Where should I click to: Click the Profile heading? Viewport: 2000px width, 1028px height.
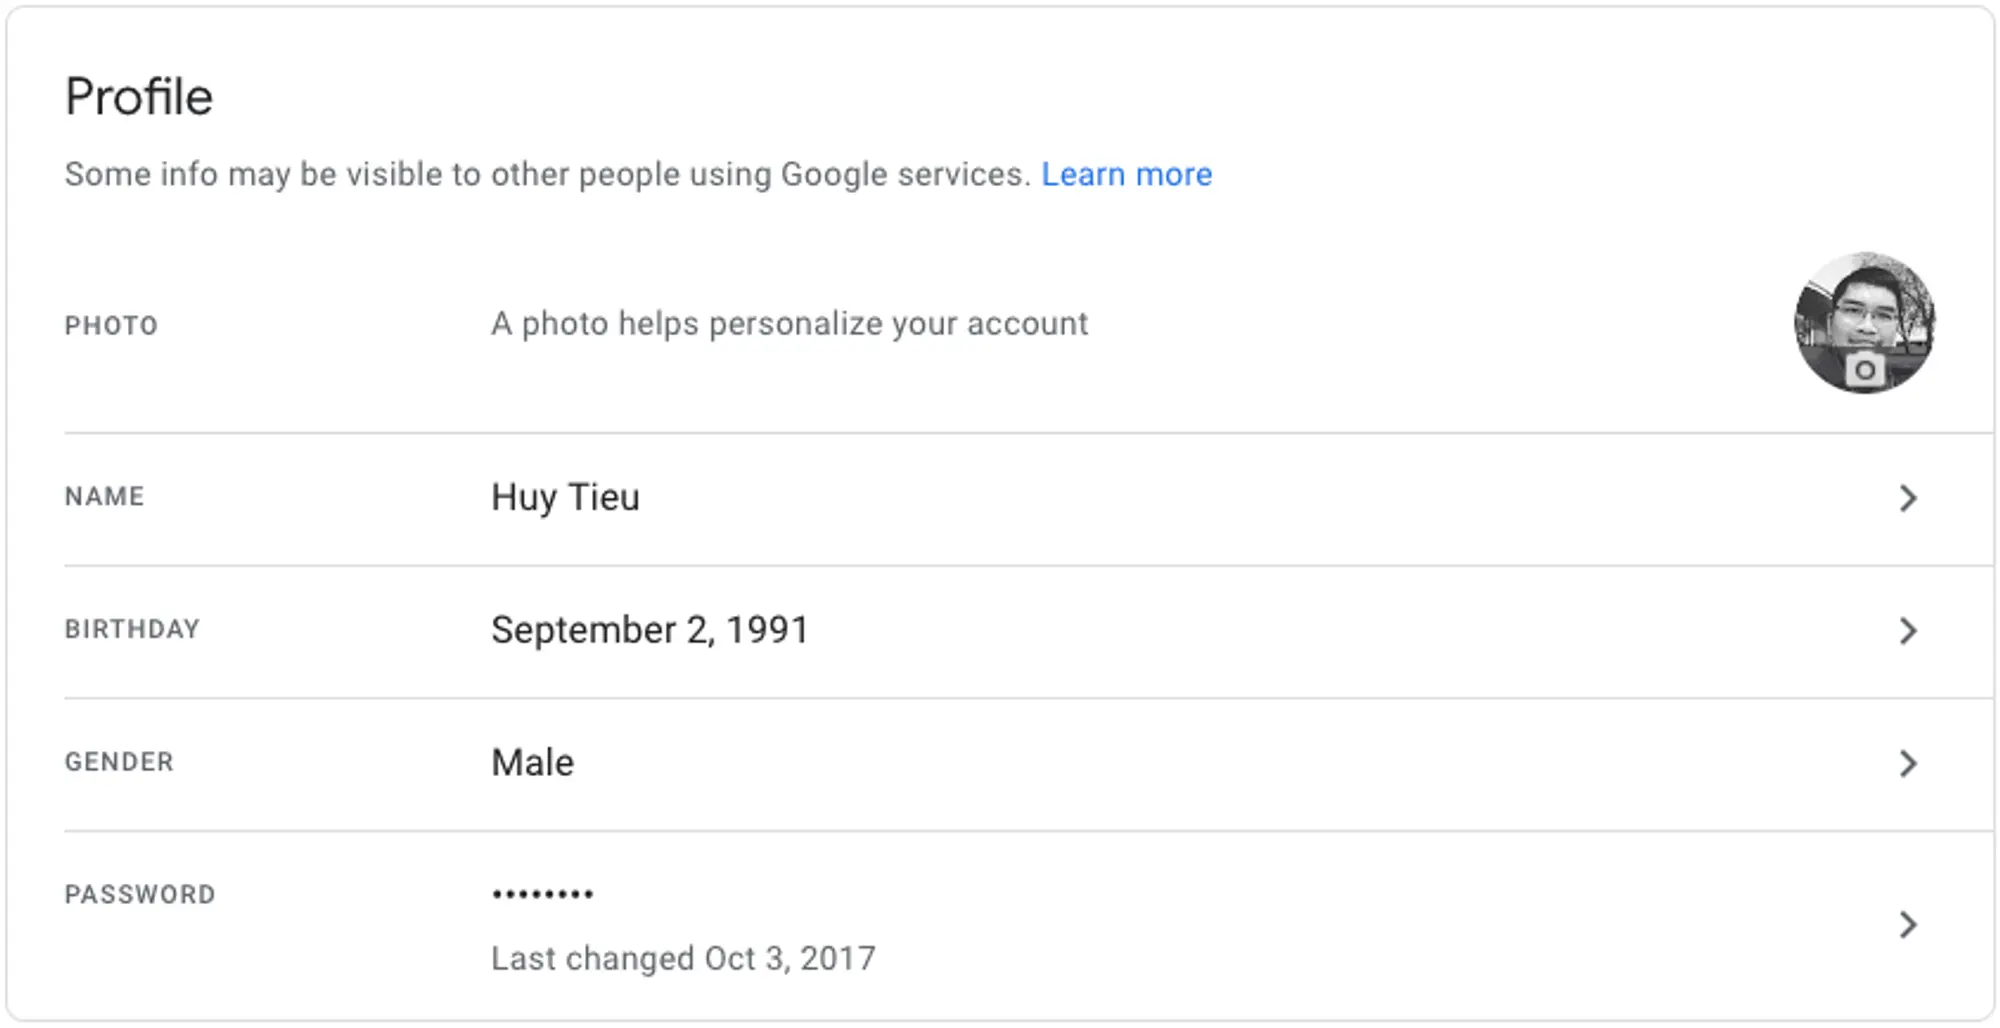pos(139,97)
